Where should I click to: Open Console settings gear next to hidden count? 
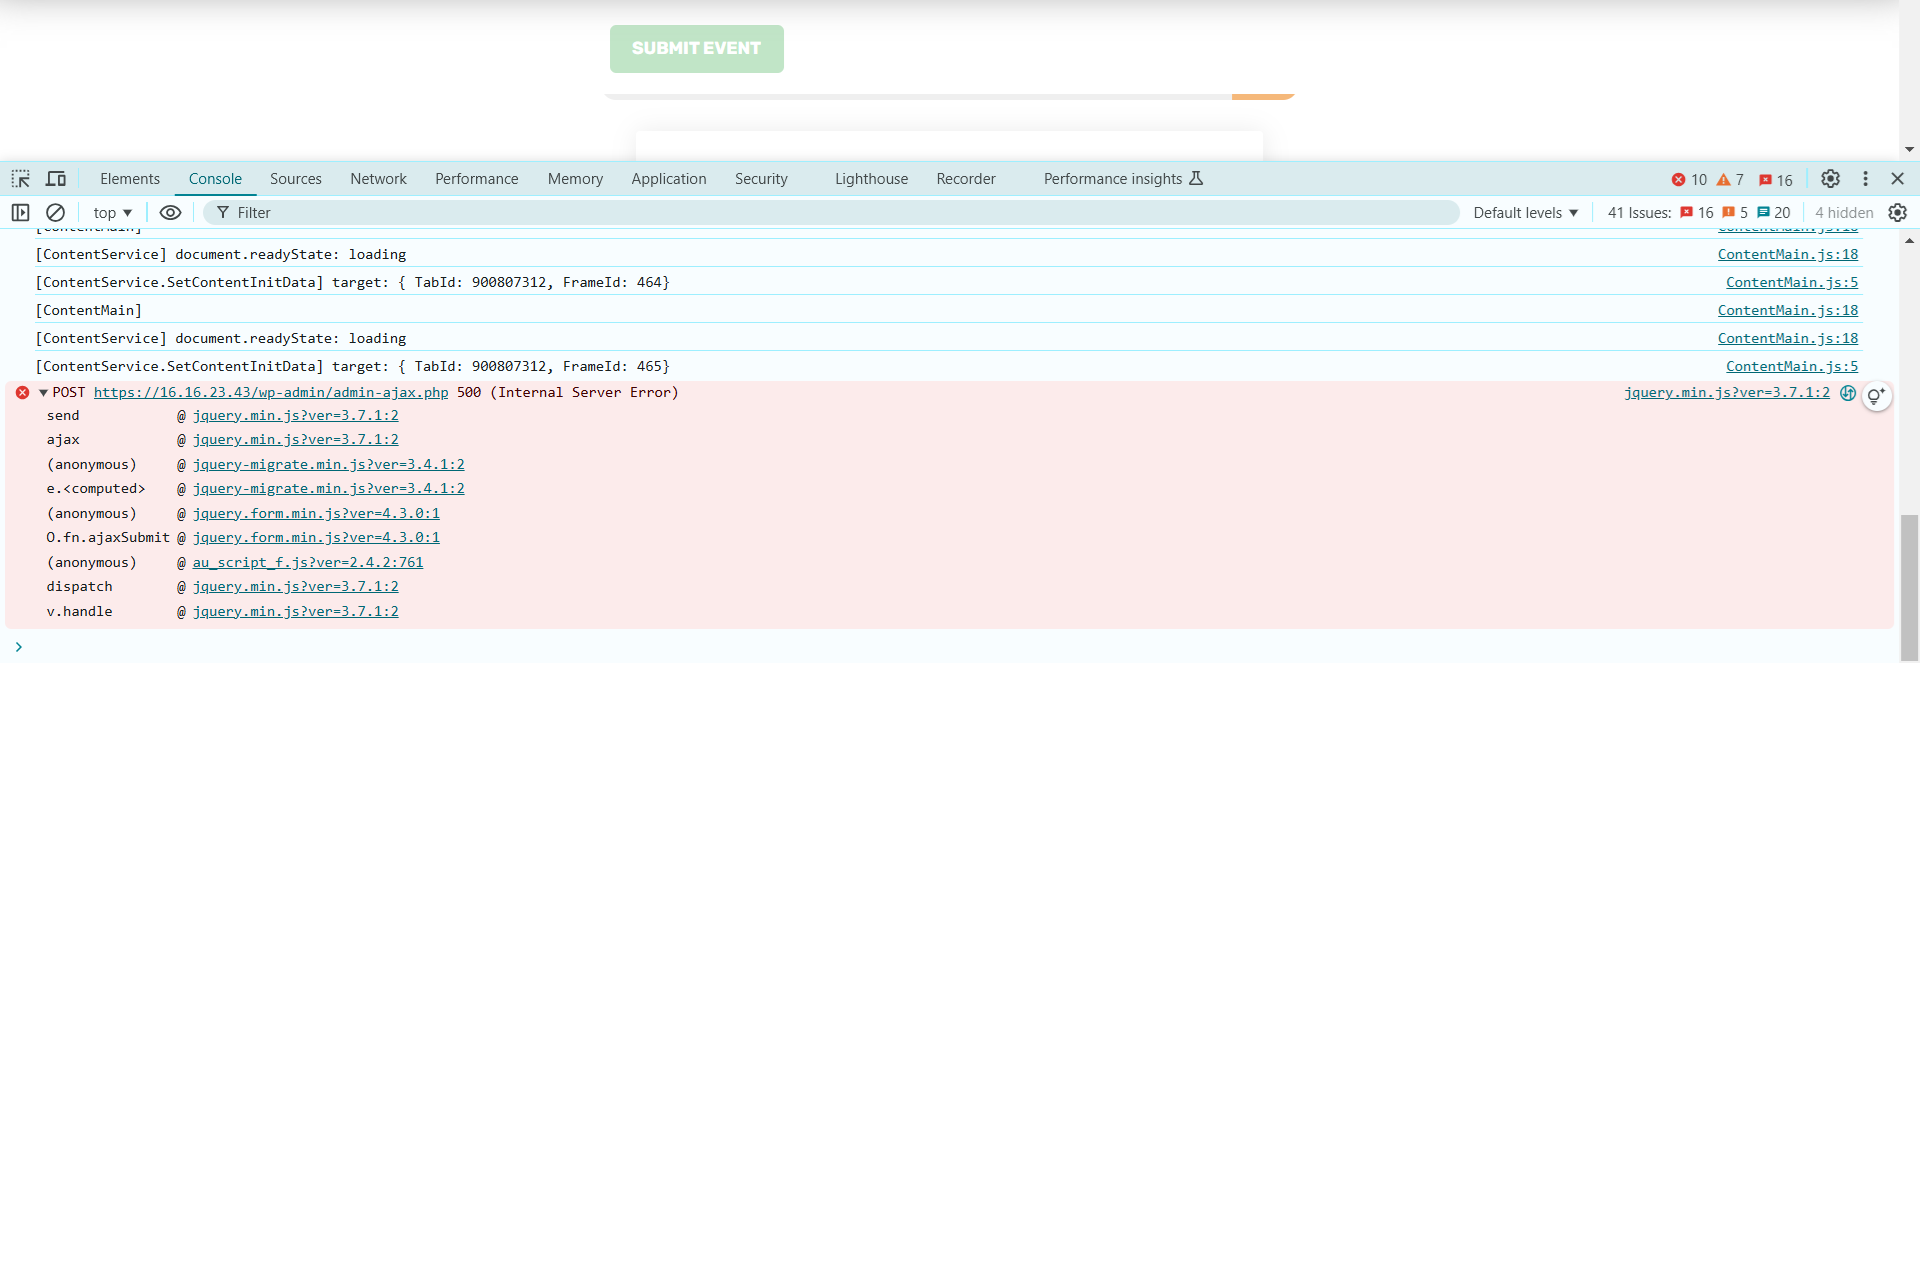1897,213
